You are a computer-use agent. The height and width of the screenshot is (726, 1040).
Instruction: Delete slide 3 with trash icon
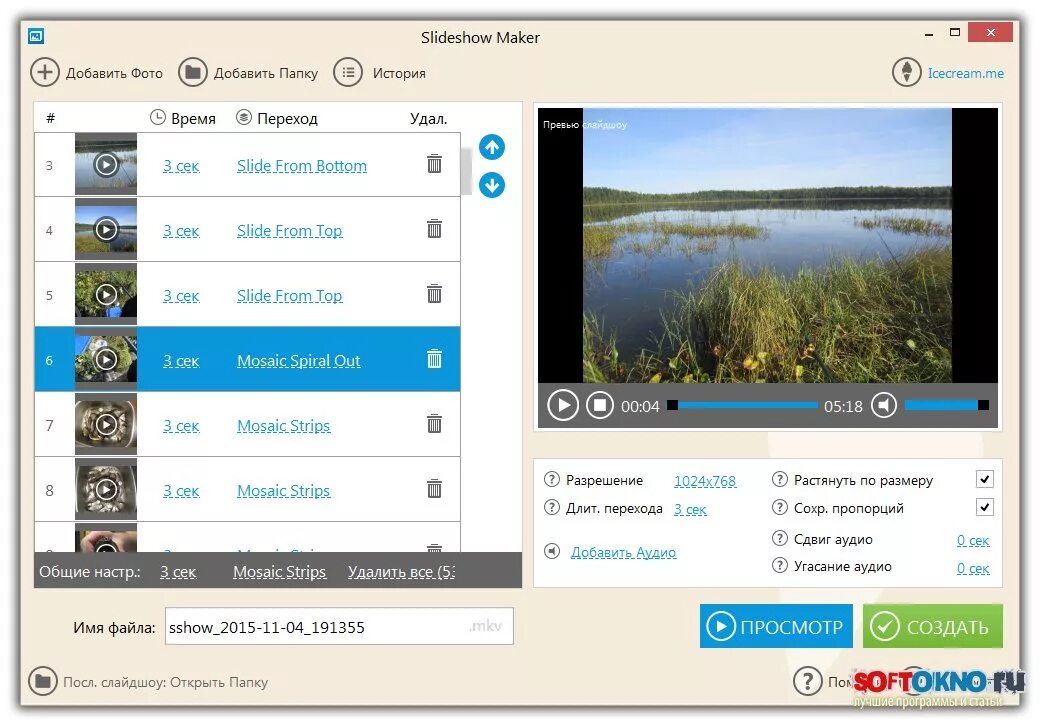click(434, 164)
